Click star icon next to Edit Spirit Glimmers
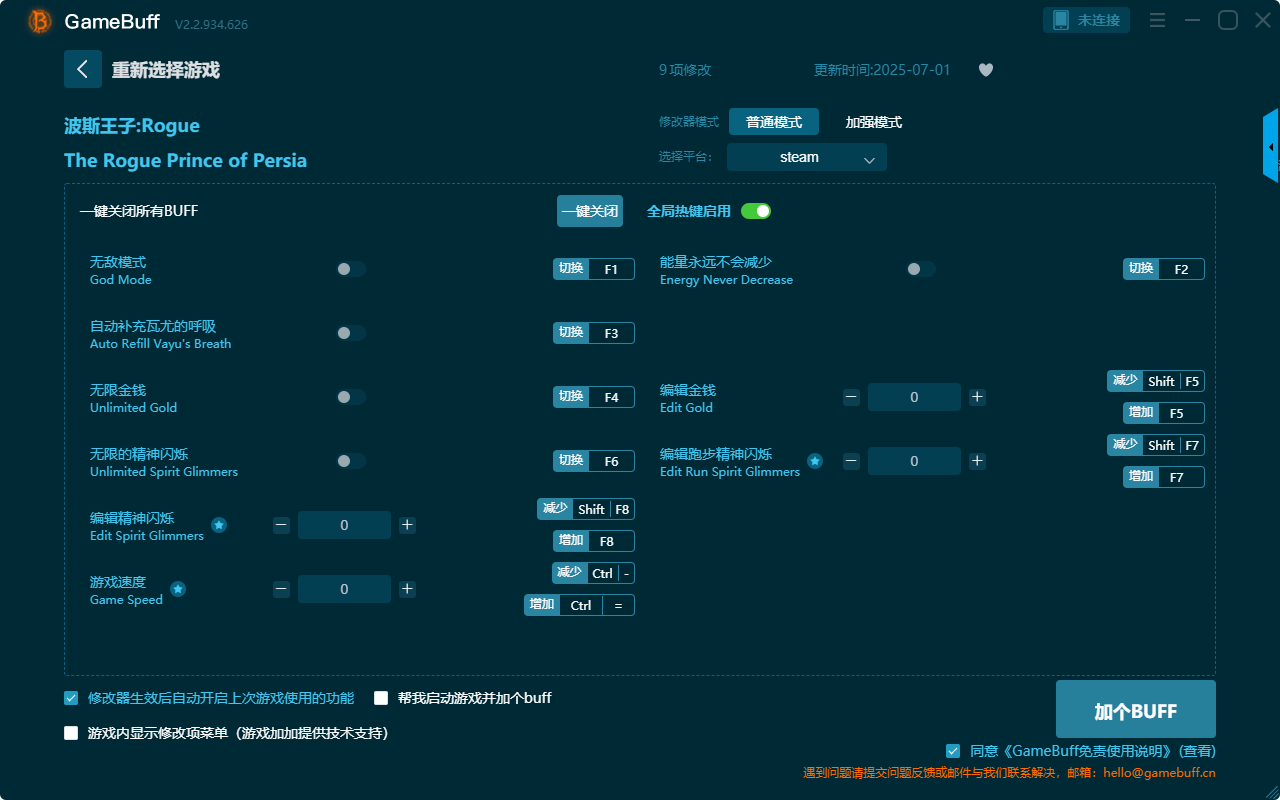Screen dimensions: 1280x800 219,525
